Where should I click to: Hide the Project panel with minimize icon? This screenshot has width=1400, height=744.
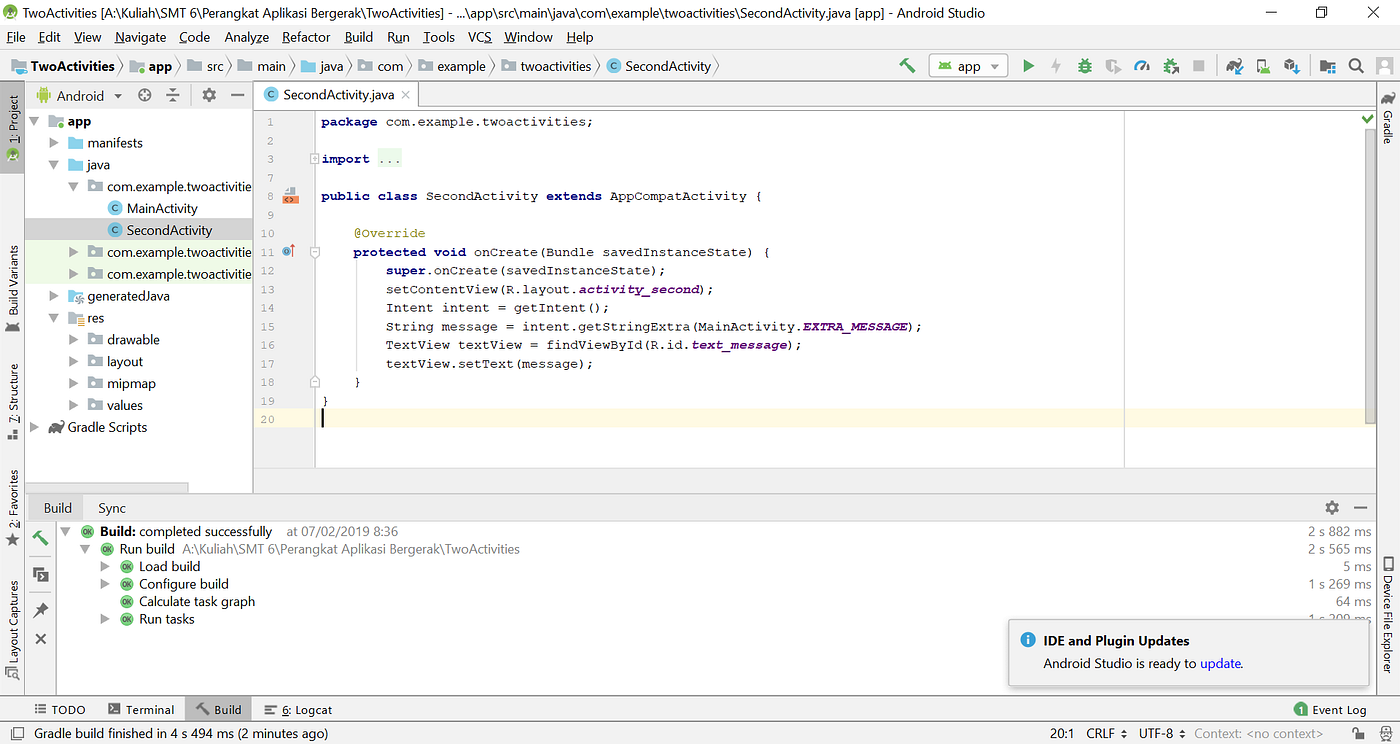pyautogui.click(x=238, y=95)
